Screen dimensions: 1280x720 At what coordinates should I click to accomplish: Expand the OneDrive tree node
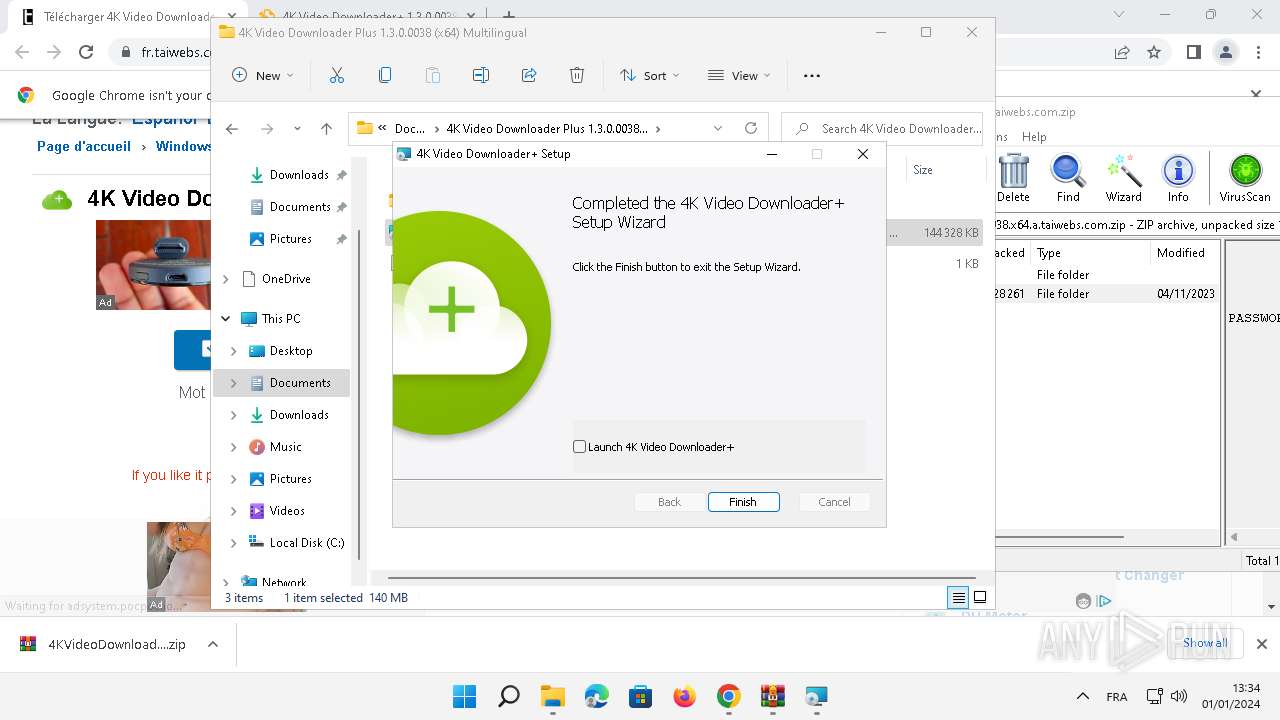pos(226,279)
